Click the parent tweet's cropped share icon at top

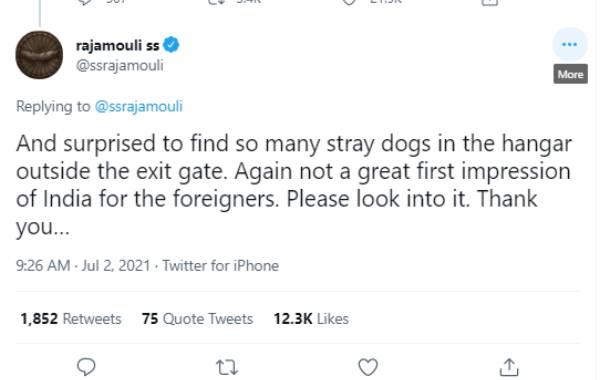(x=489, y=2)
